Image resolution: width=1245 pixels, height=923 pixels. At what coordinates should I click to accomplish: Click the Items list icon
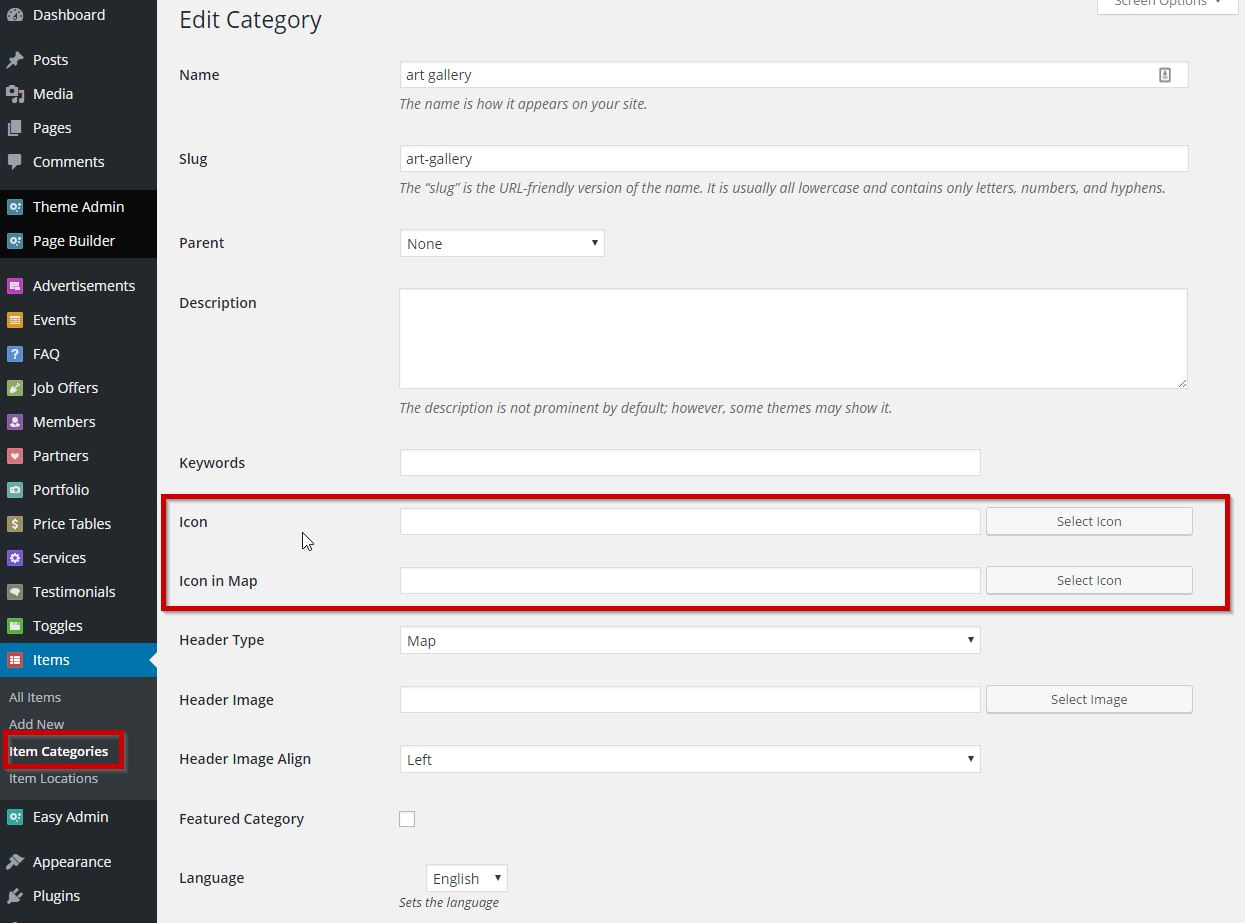coord(15,660)
